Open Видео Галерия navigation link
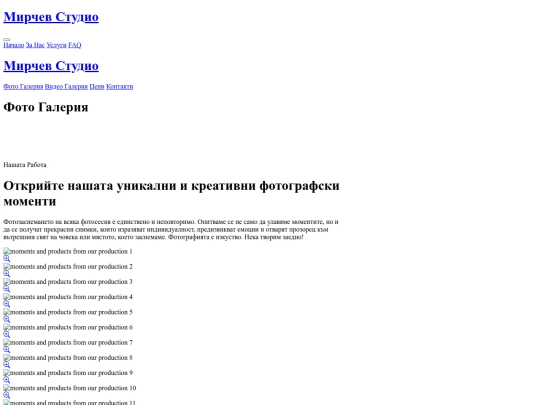The height and width of the screenshot is (405, 540). tap(66, 86)
